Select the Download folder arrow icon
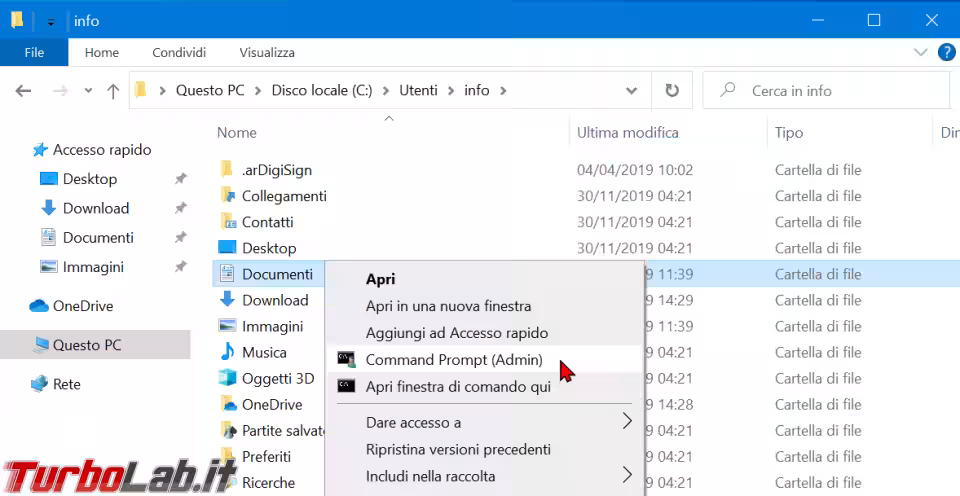 pos(227,299)
